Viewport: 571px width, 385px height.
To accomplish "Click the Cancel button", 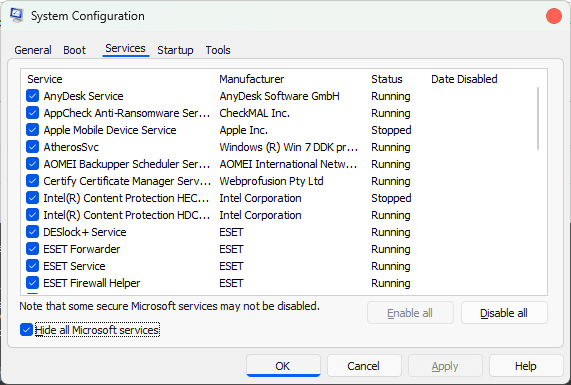I will tap(364, 366).
